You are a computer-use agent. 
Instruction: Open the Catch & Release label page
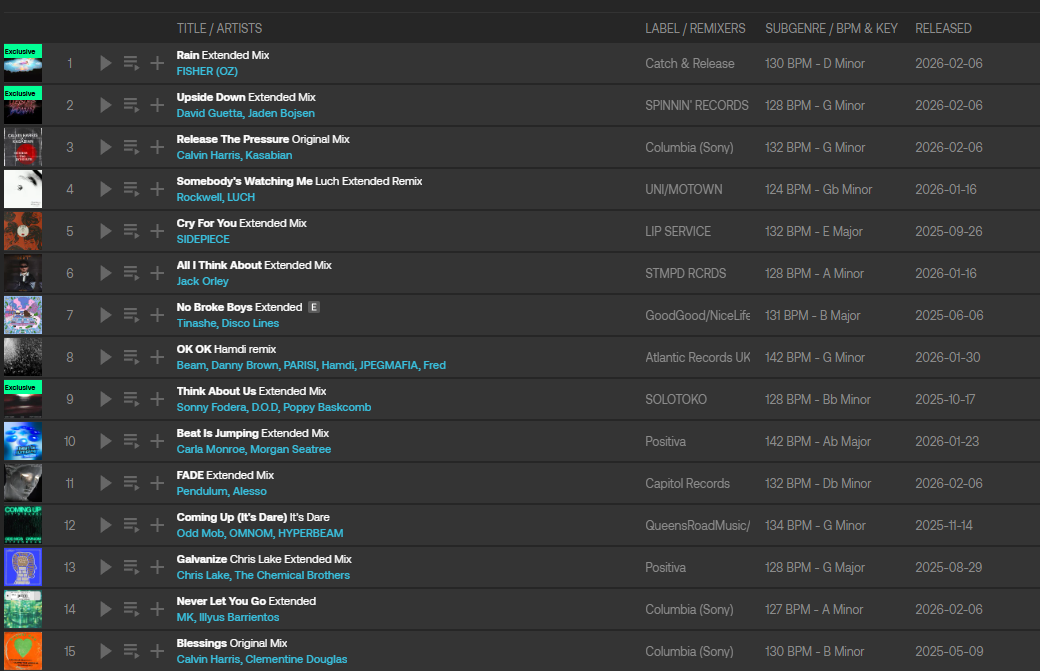pyautogui.click(x=689, y=63)
